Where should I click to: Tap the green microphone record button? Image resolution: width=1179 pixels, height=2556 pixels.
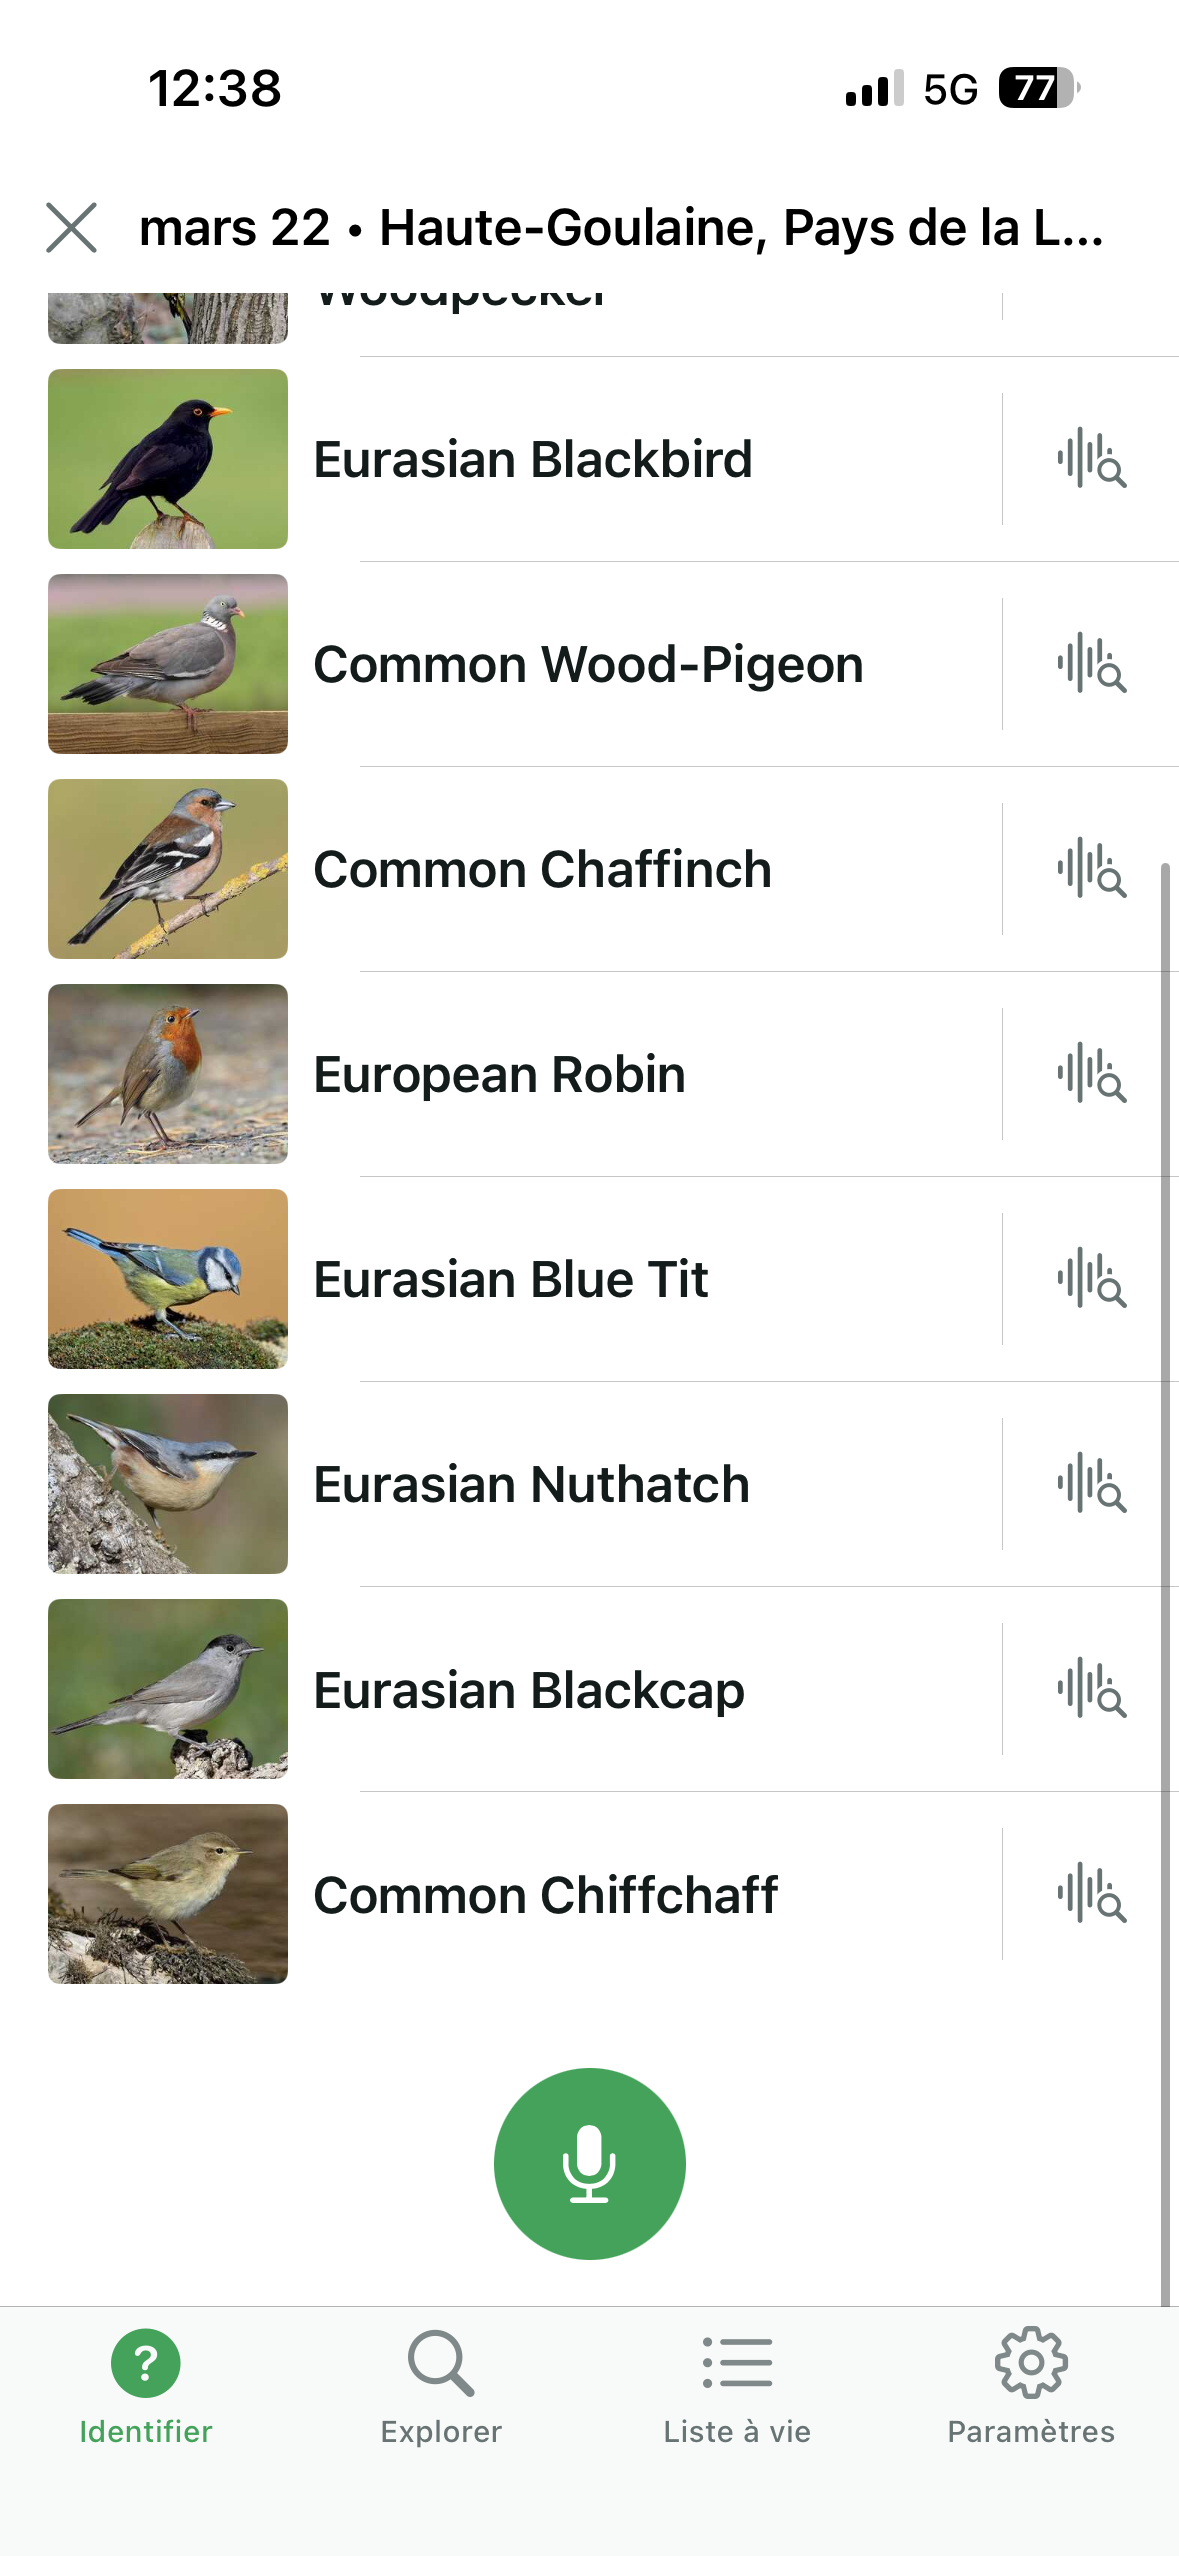coord(589,2162)
